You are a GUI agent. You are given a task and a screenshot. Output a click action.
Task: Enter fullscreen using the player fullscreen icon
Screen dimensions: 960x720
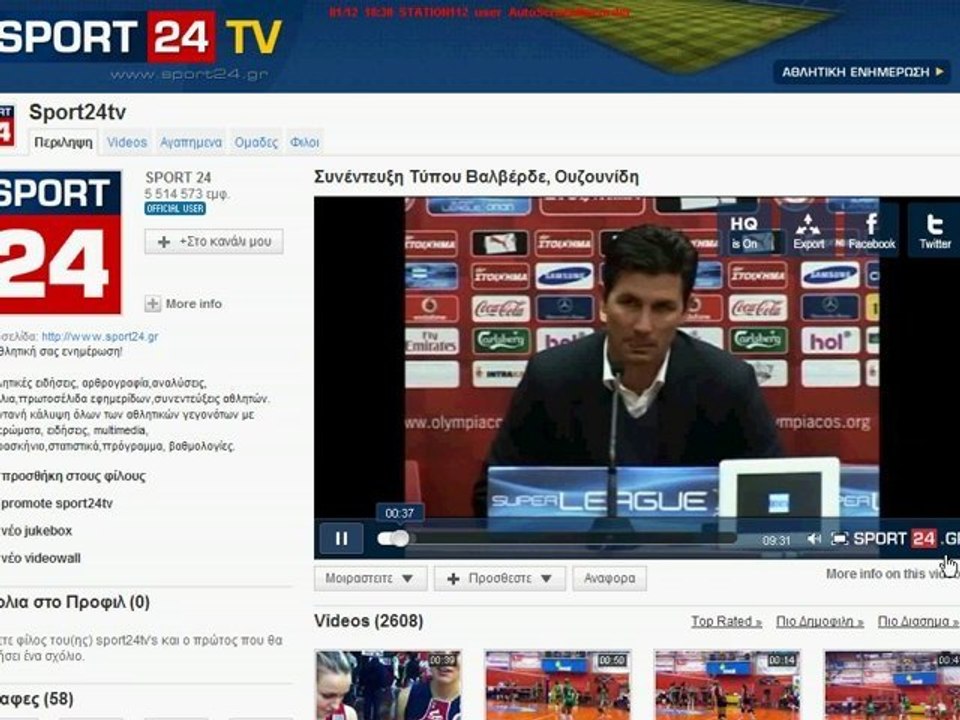pyautogui.click(x=839, y=539)
